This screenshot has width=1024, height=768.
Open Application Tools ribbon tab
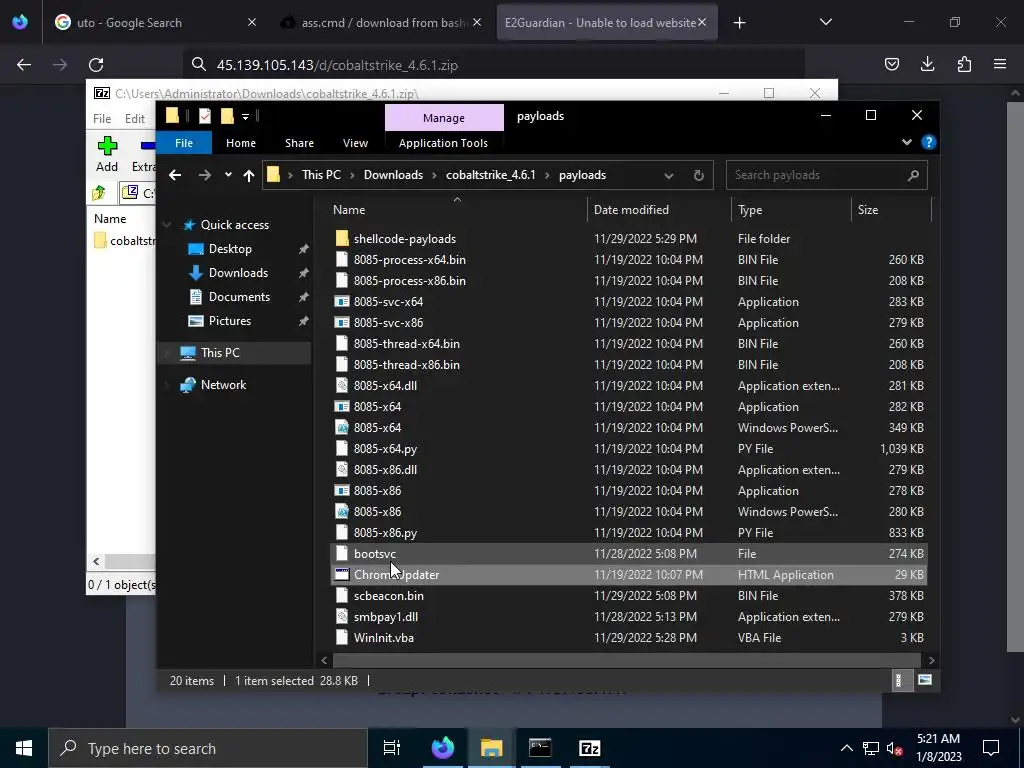coord(443,142)
